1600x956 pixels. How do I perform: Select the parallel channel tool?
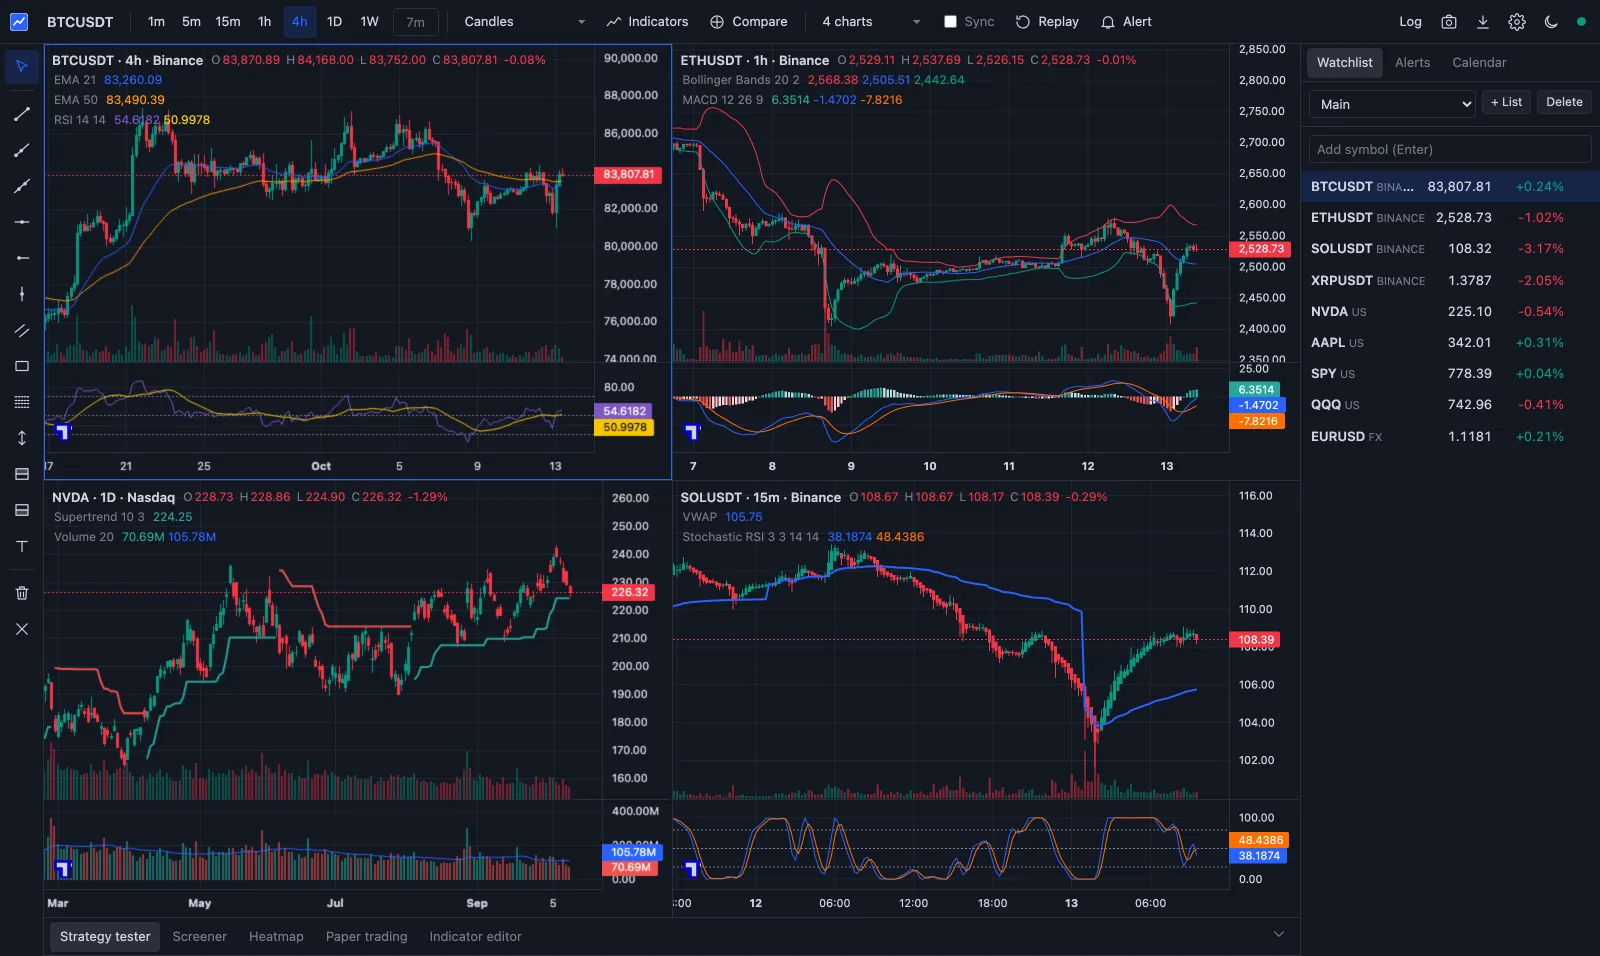[x=22, y=330]
